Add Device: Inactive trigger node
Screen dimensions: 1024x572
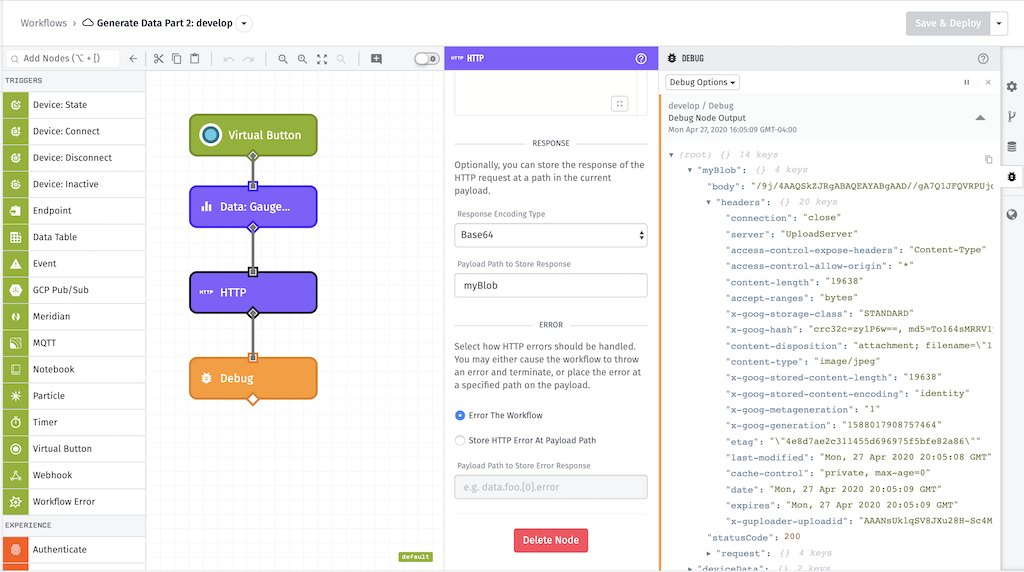click(74, 184)
